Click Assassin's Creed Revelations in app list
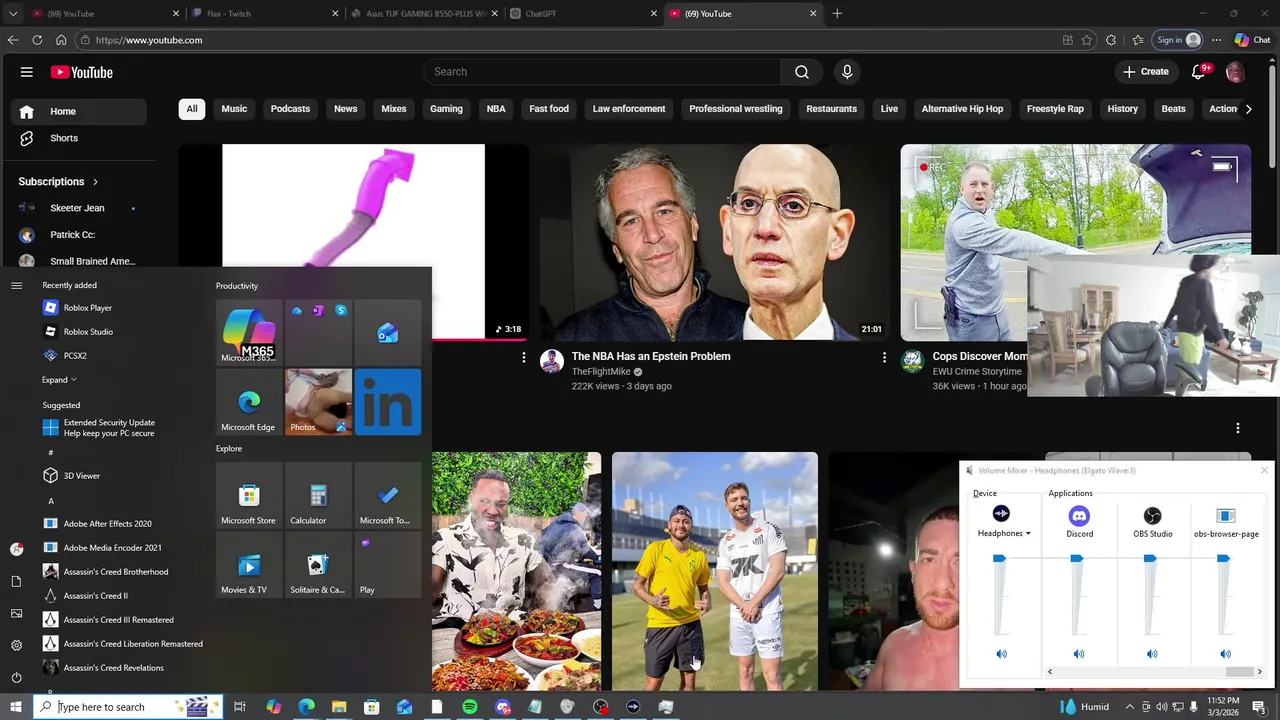1280x720 pixels. 113,668
